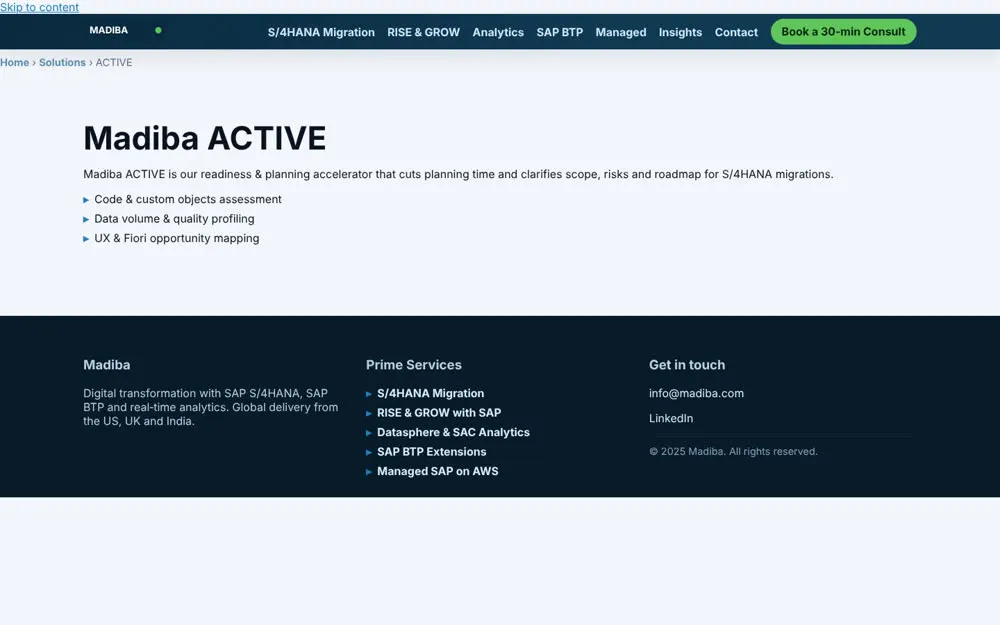Click the Madiba footer heading

[107, 365]
